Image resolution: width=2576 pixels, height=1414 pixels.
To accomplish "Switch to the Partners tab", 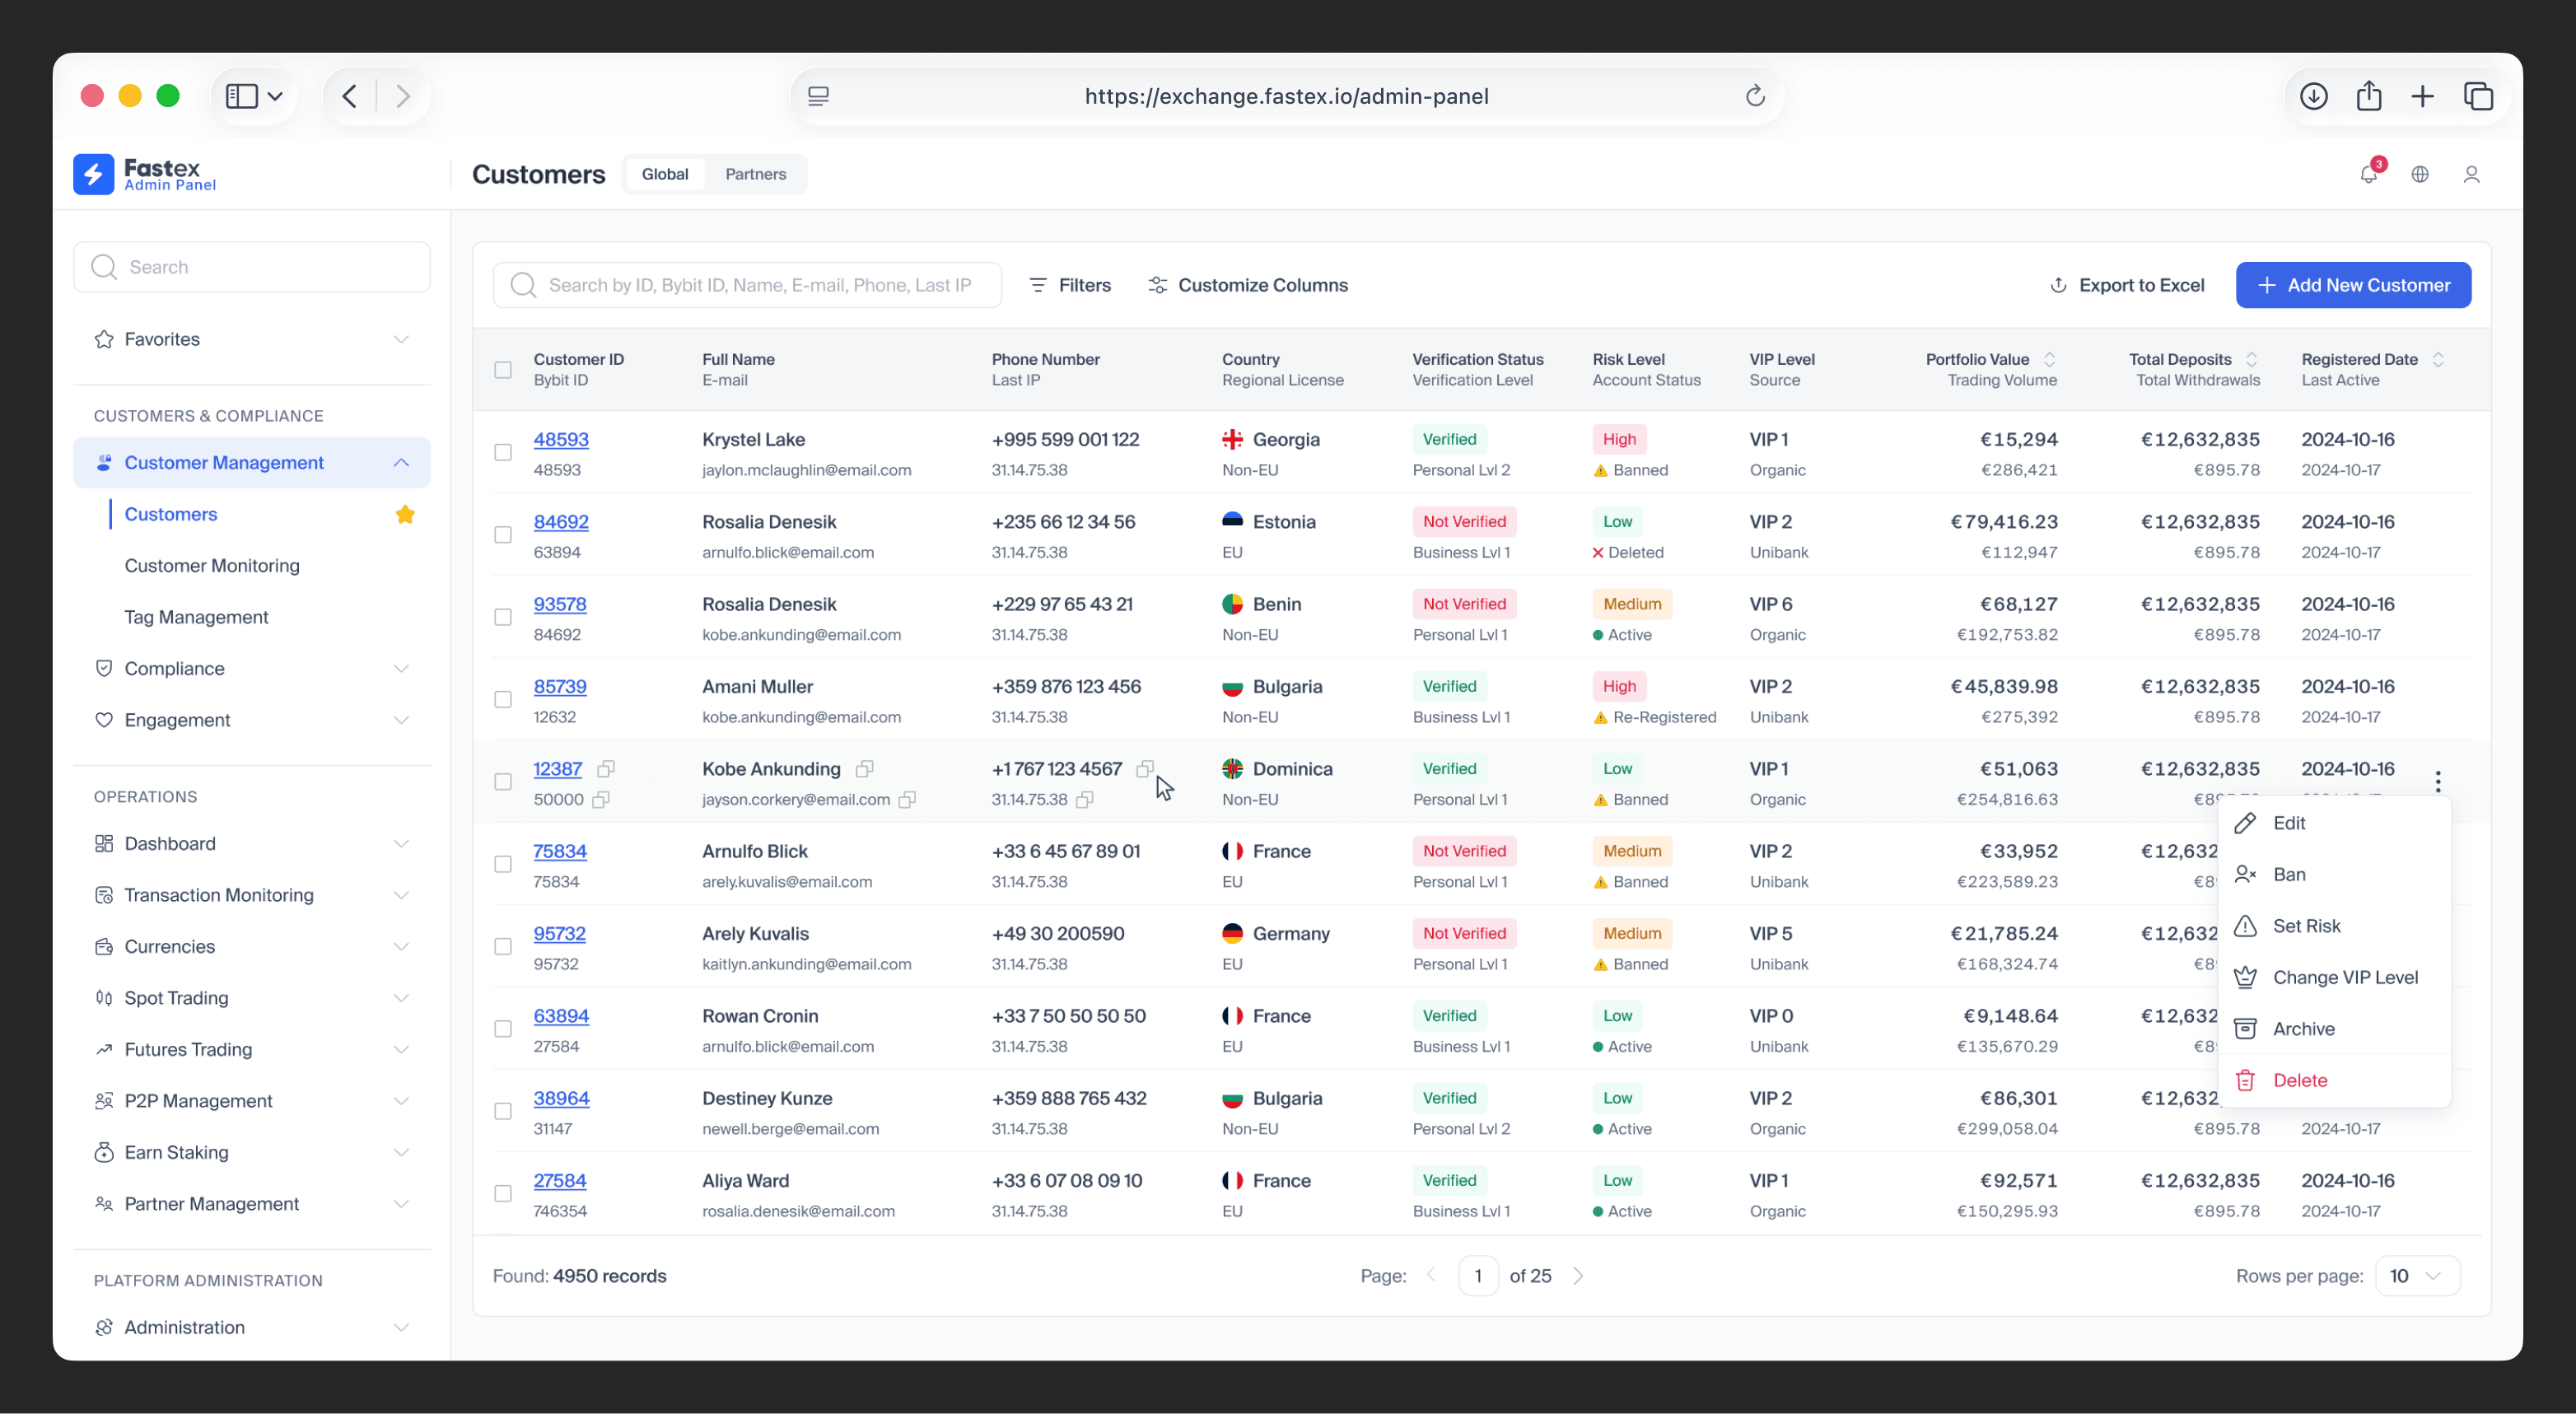I will [755, 174].
